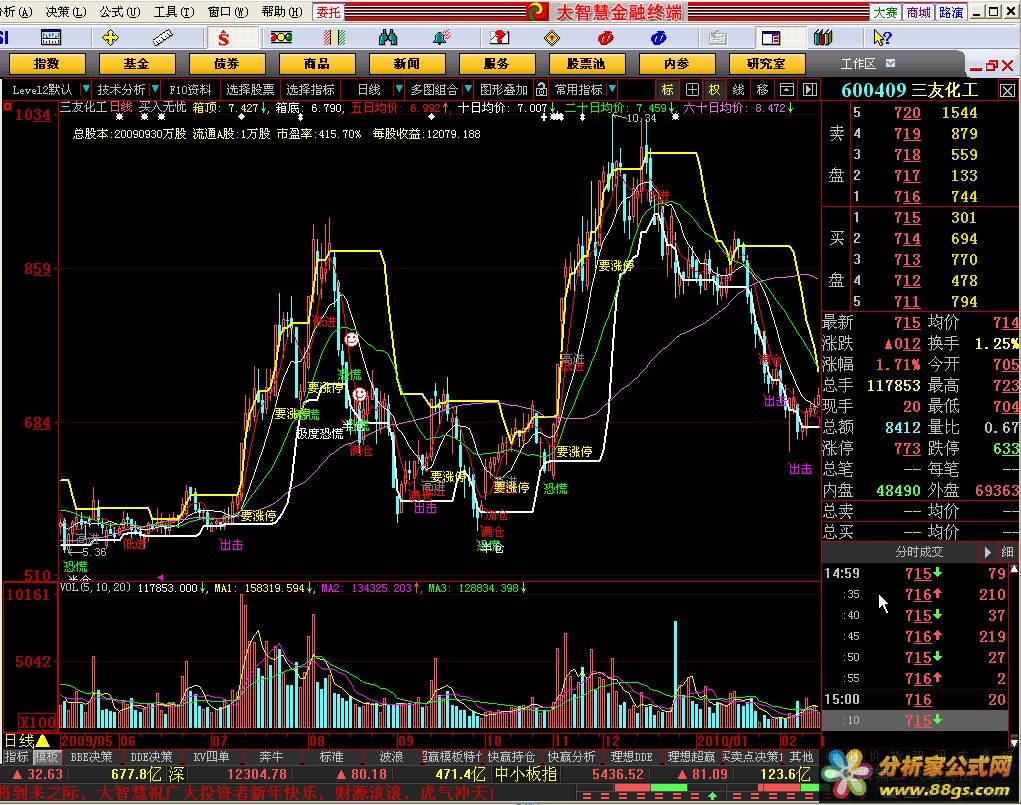Open the 股票池 yellow button
This screenshot has width=1021, height=805.
tap(587, 64)
